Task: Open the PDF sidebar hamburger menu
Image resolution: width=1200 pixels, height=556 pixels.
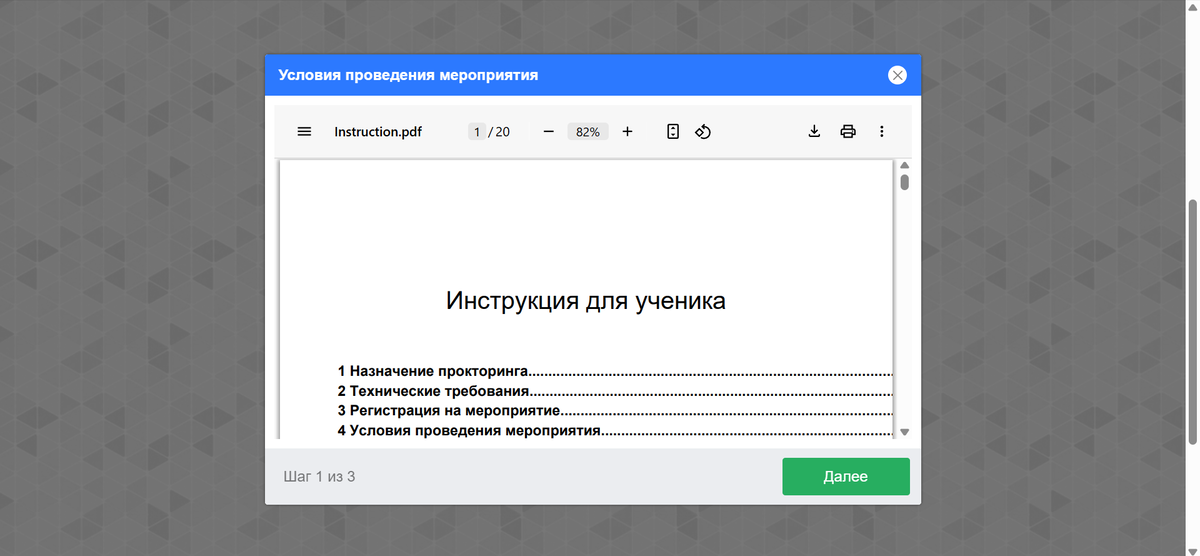Action: (305, 131)
